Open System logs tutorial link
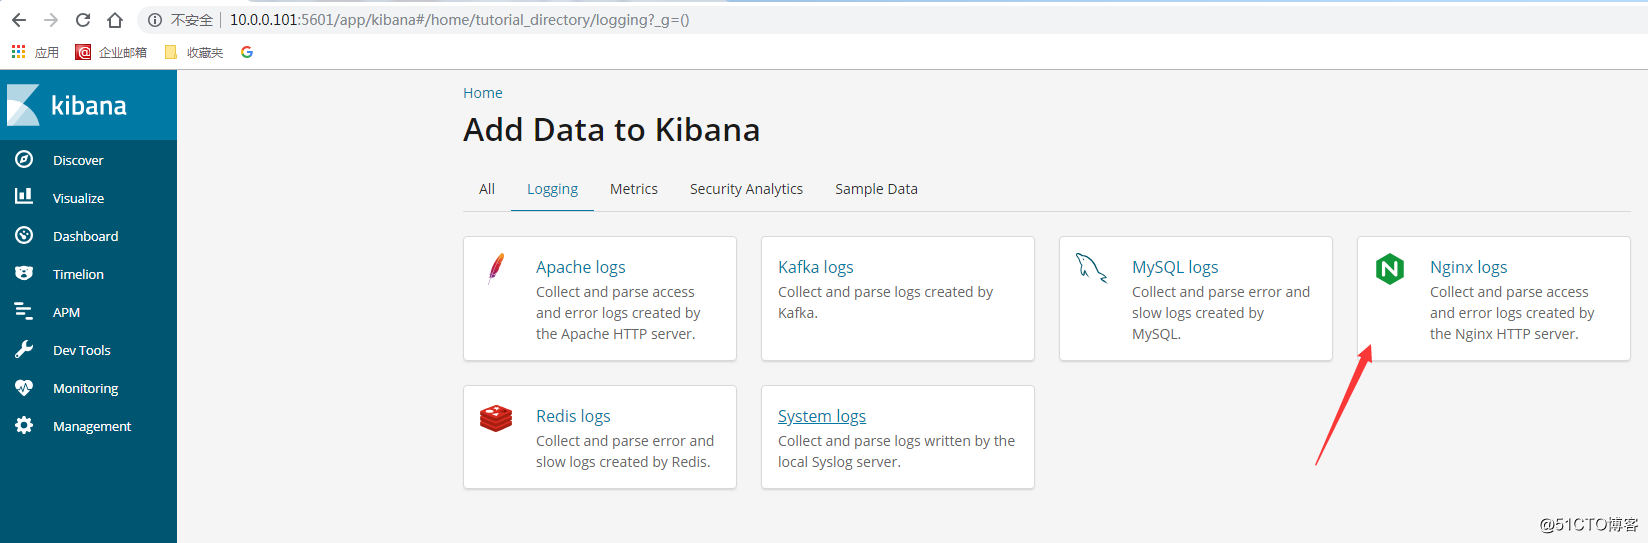Viewport: 1648px width, 543px height. coord(822,416)
